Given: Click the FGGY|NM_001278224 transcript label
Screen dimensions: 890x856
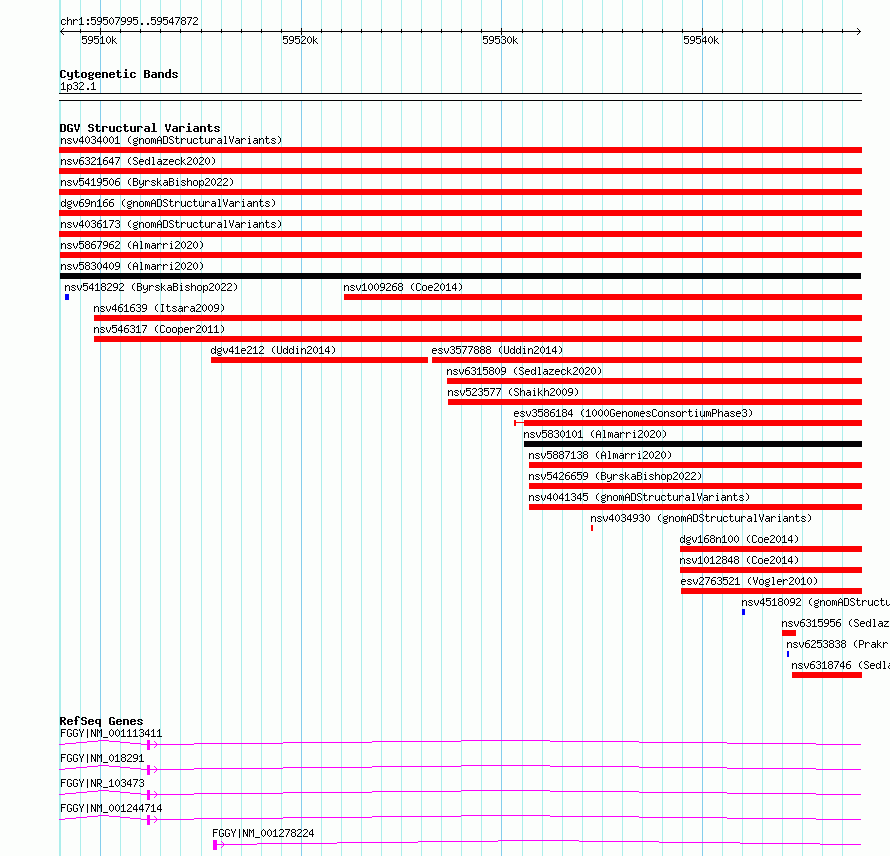Looking at the screenshot, I should 263,833.
